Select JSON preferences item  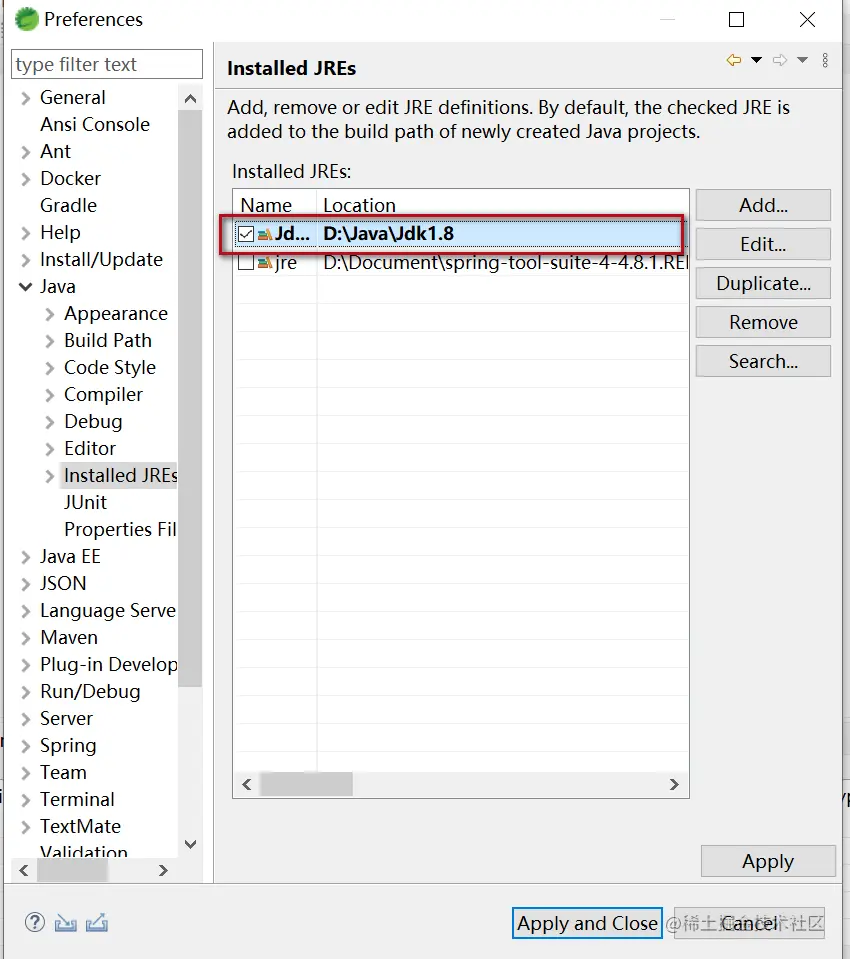(x=63, y=583)
